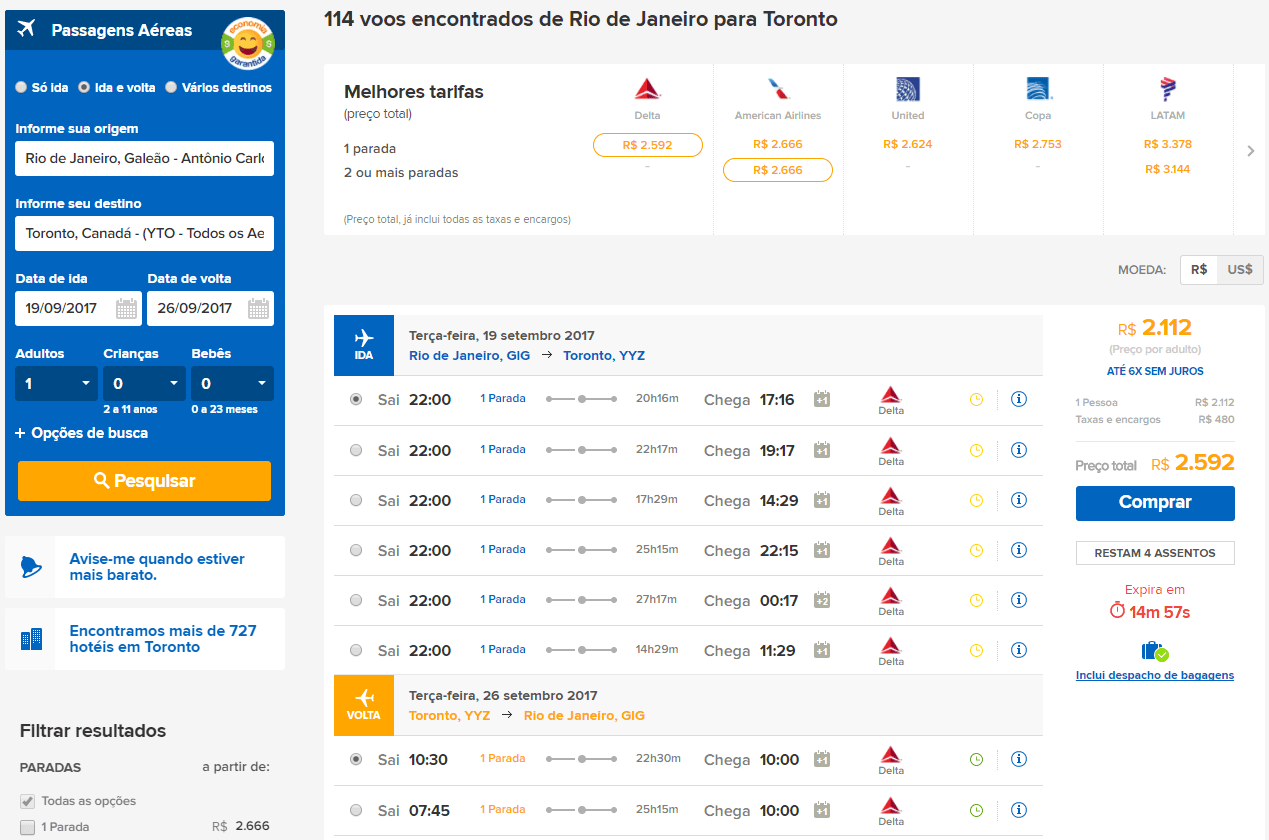The width and height of the screenshot is (1269, 840).
Task: Choose the outbound flight arriving at 14:29
Action: pyautogui.click(x=356, y=500)
